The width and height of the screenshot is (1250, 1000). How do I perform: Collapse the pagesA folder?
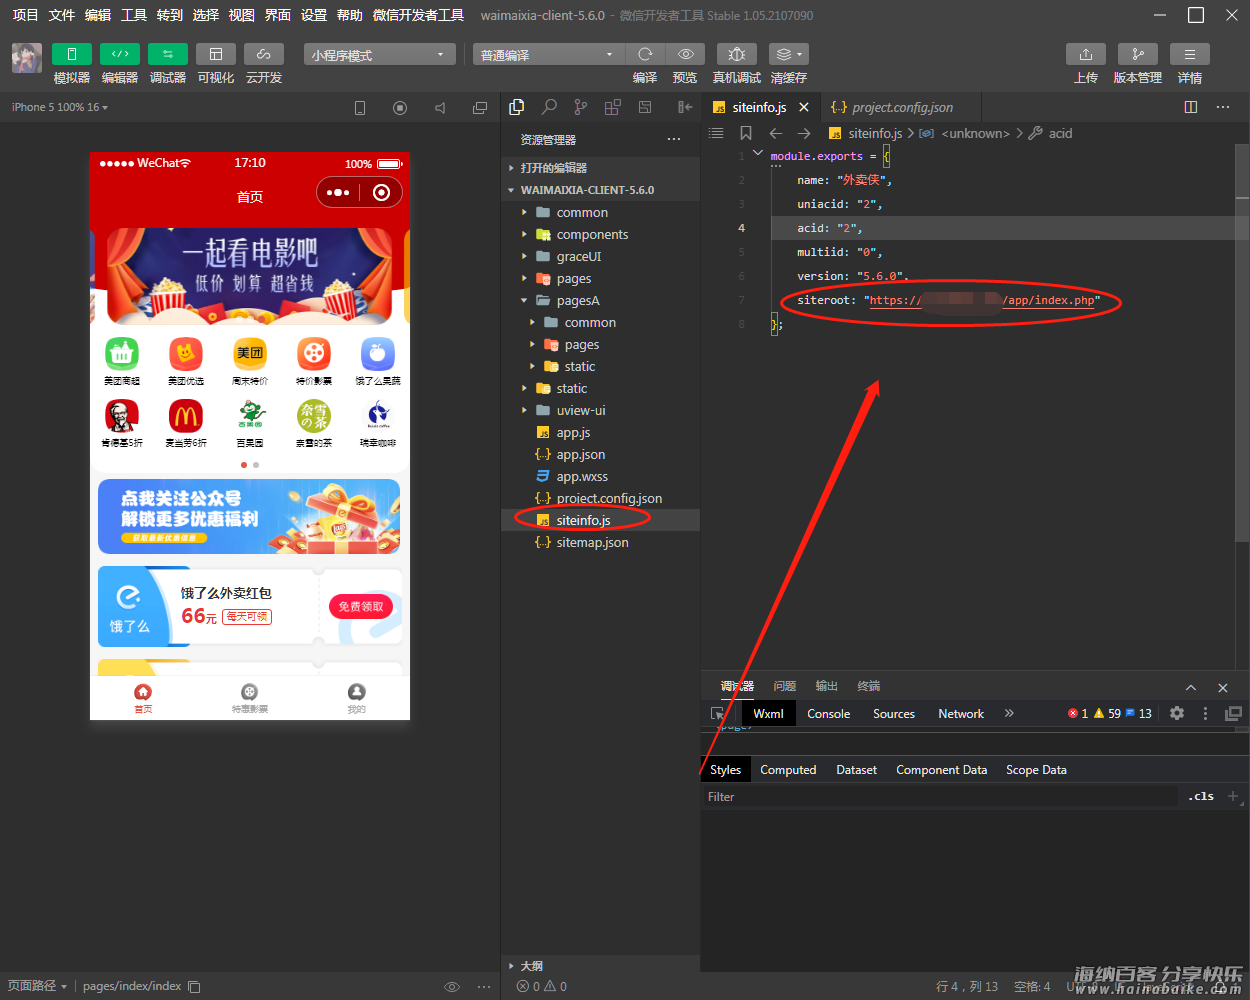tap(600, 301)
